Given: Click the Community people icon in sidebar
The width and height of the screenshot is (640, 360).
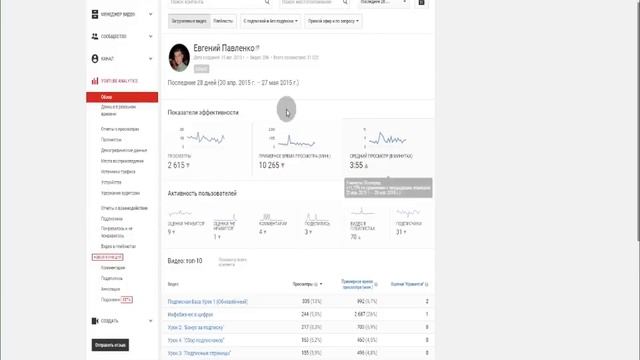Looking at the screenshot, I should point(95,36).
